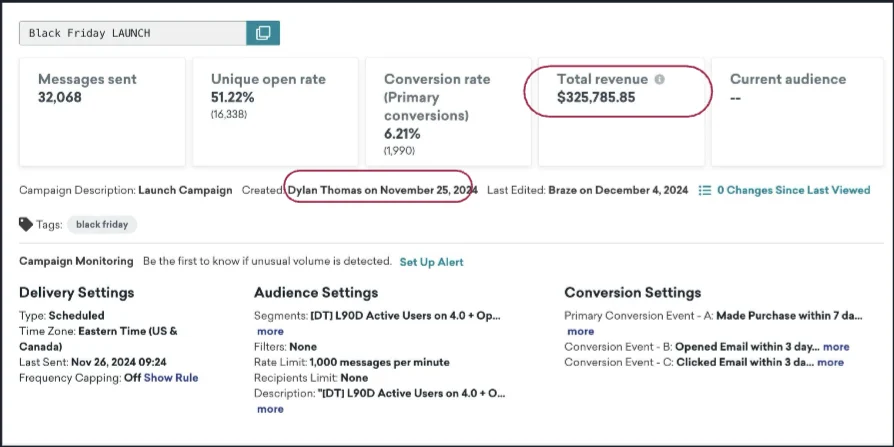Click the Total revenue value $325,785.85
894x447 pixels.
tap(596, 97)
